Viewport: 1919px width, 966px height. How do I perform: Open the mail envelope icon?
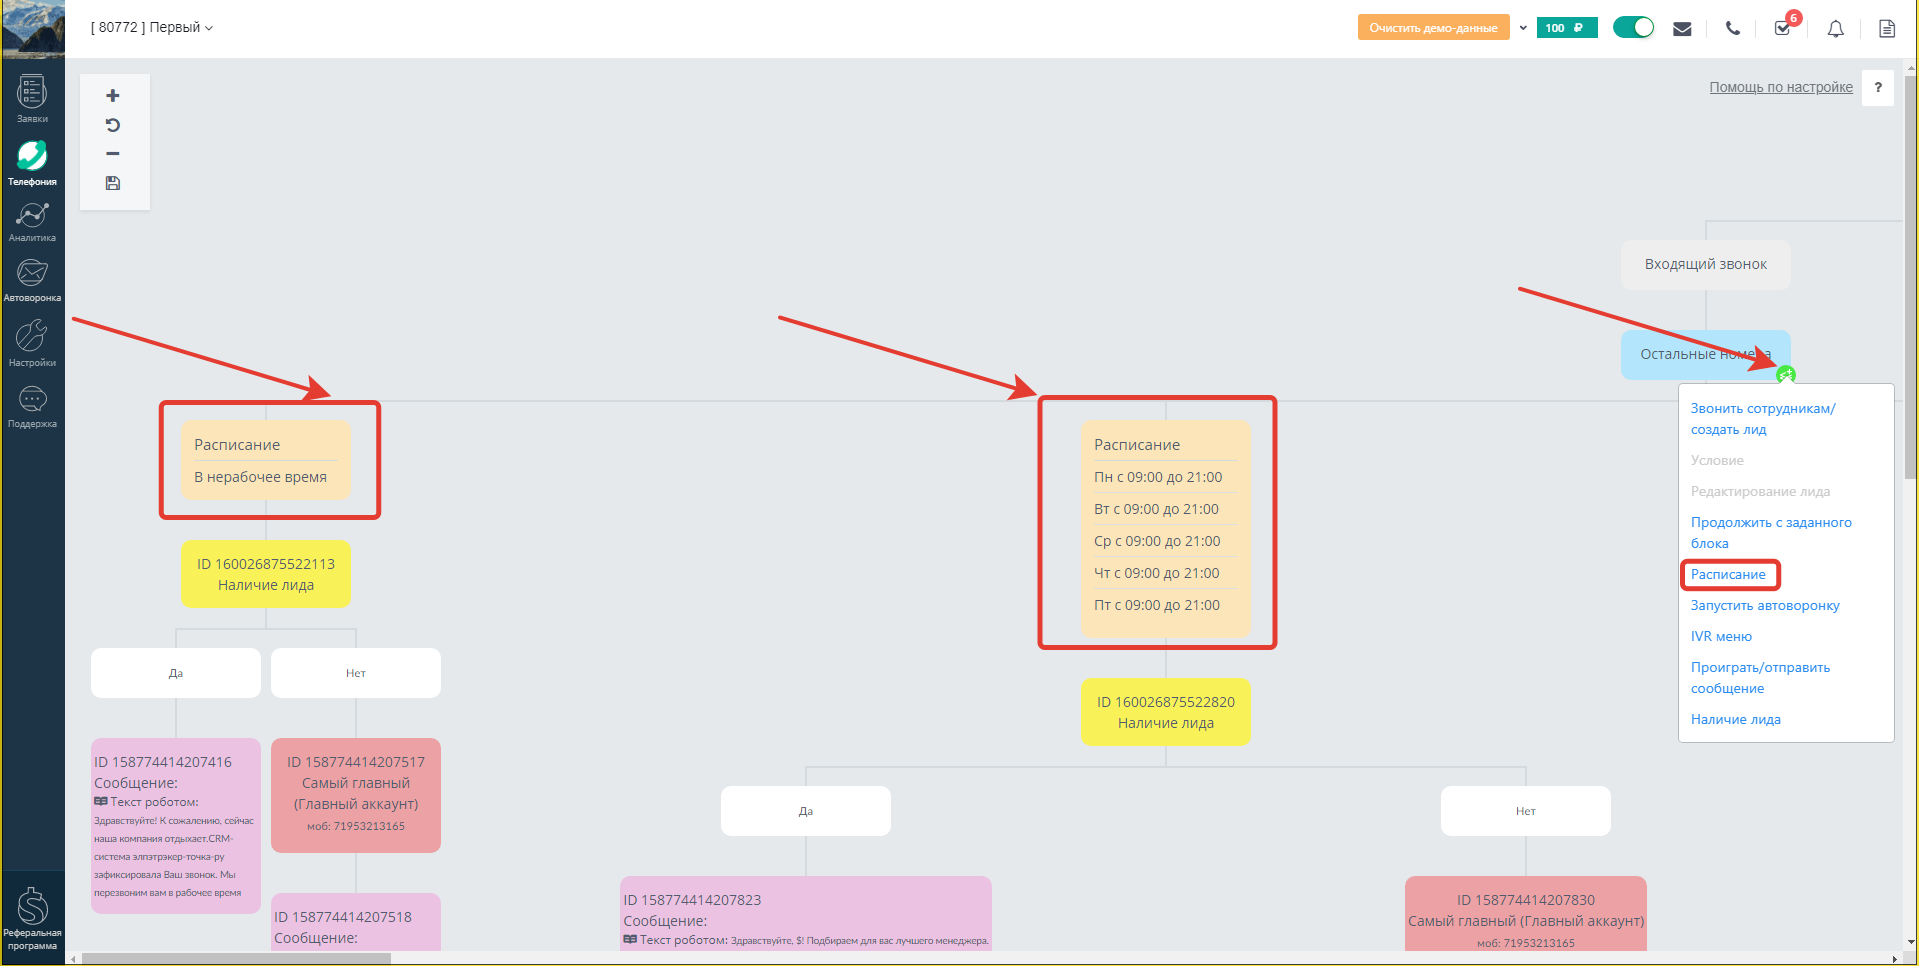(1682, 28)
